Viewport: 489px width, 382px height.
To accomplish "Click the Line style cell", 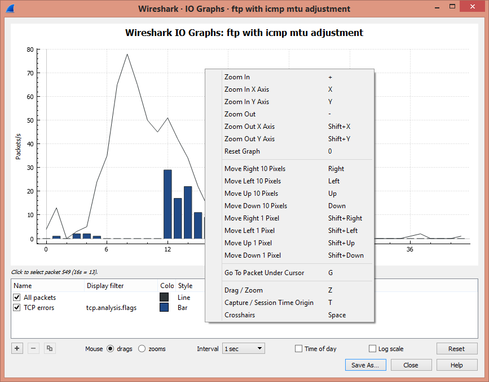I will pos(184,297).
